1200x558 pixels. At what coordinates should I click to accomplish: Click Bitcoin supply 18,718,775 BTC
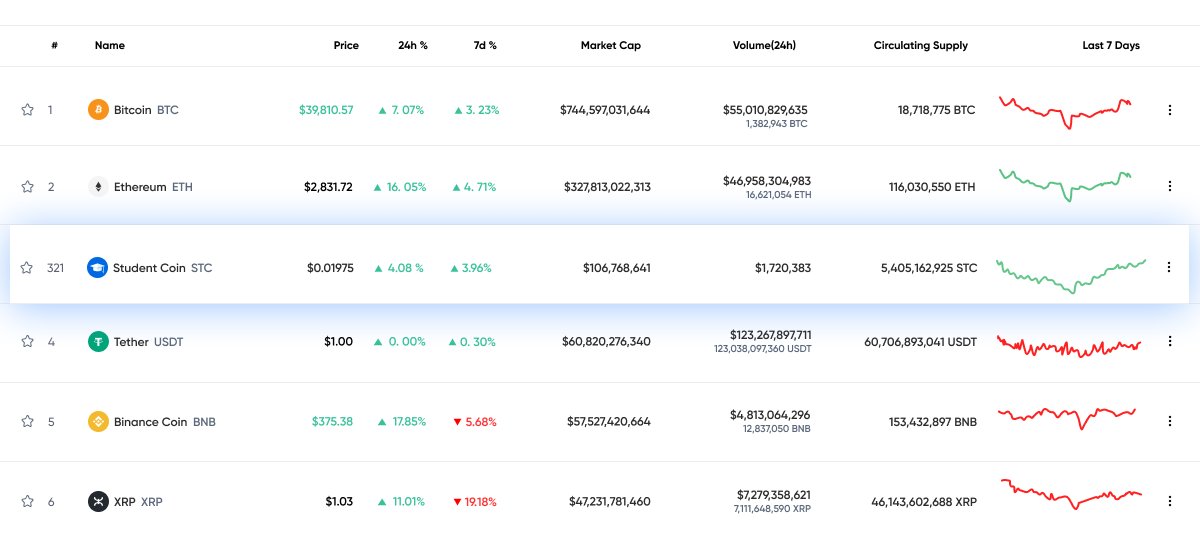coord(936,110)
